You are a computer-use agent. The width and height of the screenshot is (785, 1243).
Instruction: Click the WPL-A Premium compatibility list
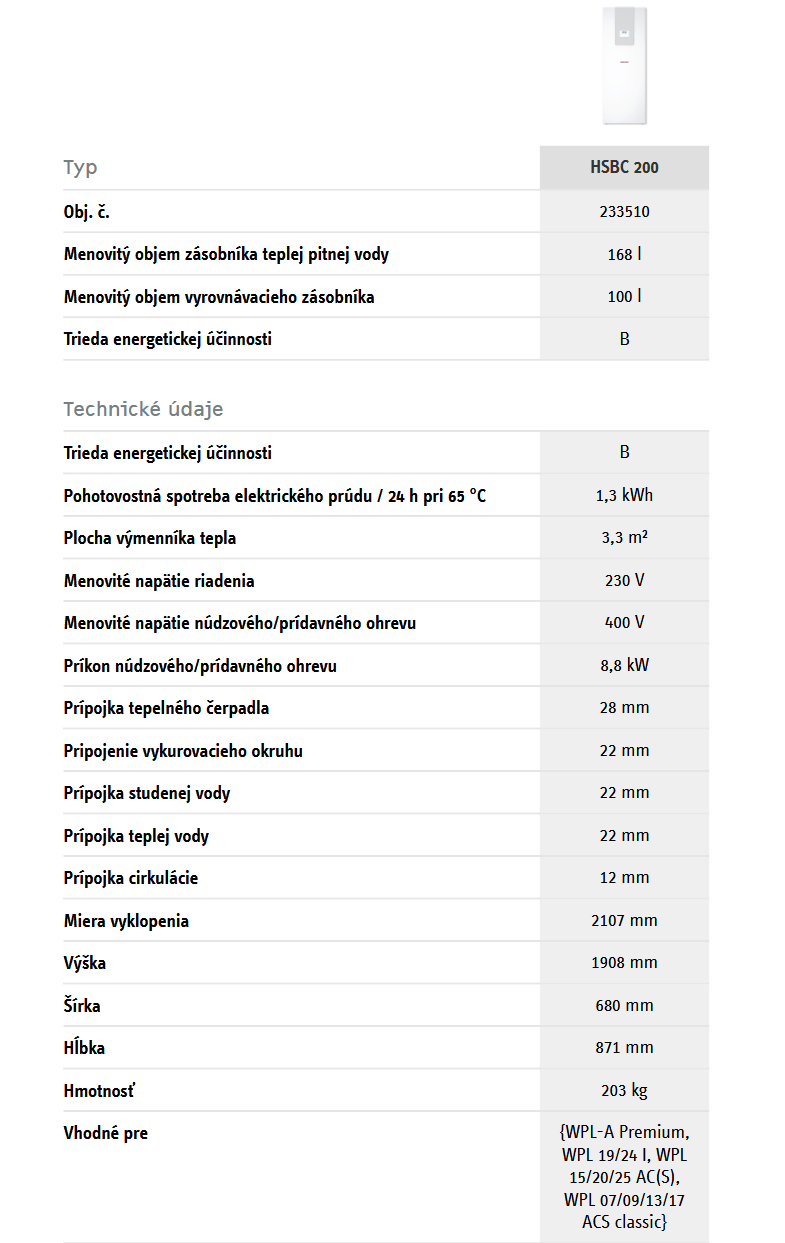624,1177
